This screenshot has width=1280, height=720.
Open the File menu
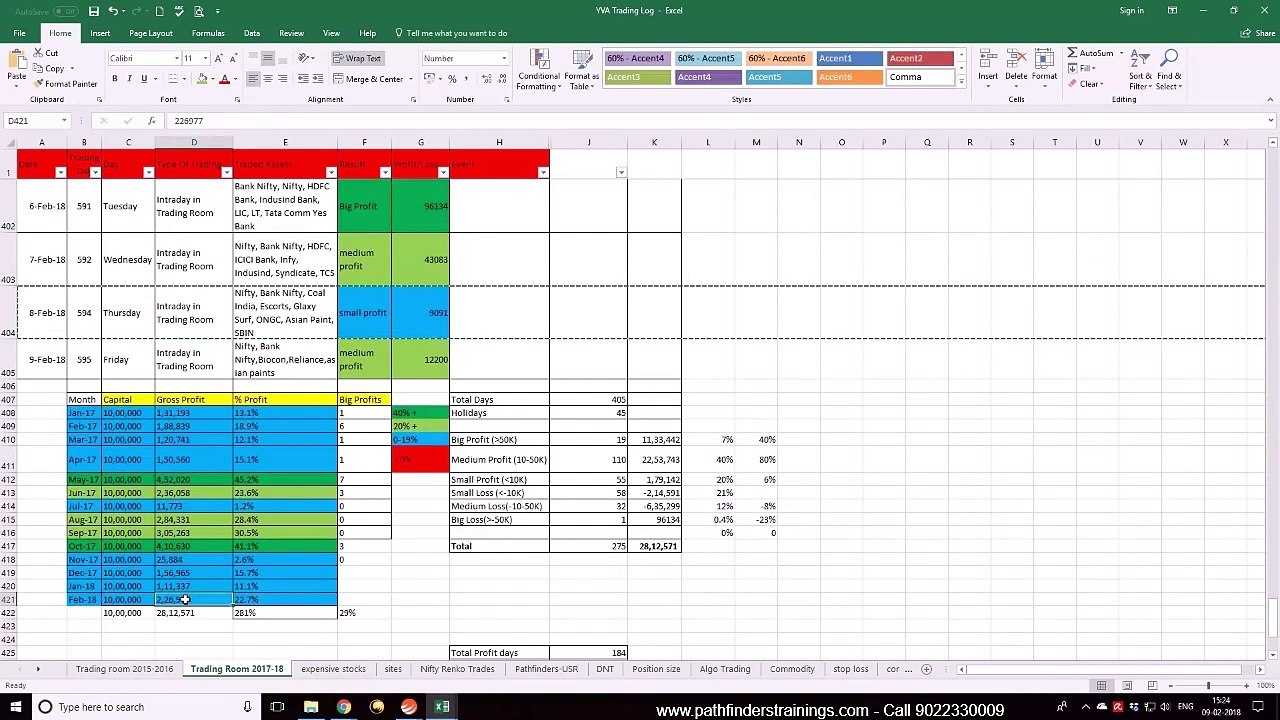pyautogui.click(x=19, y=33)
